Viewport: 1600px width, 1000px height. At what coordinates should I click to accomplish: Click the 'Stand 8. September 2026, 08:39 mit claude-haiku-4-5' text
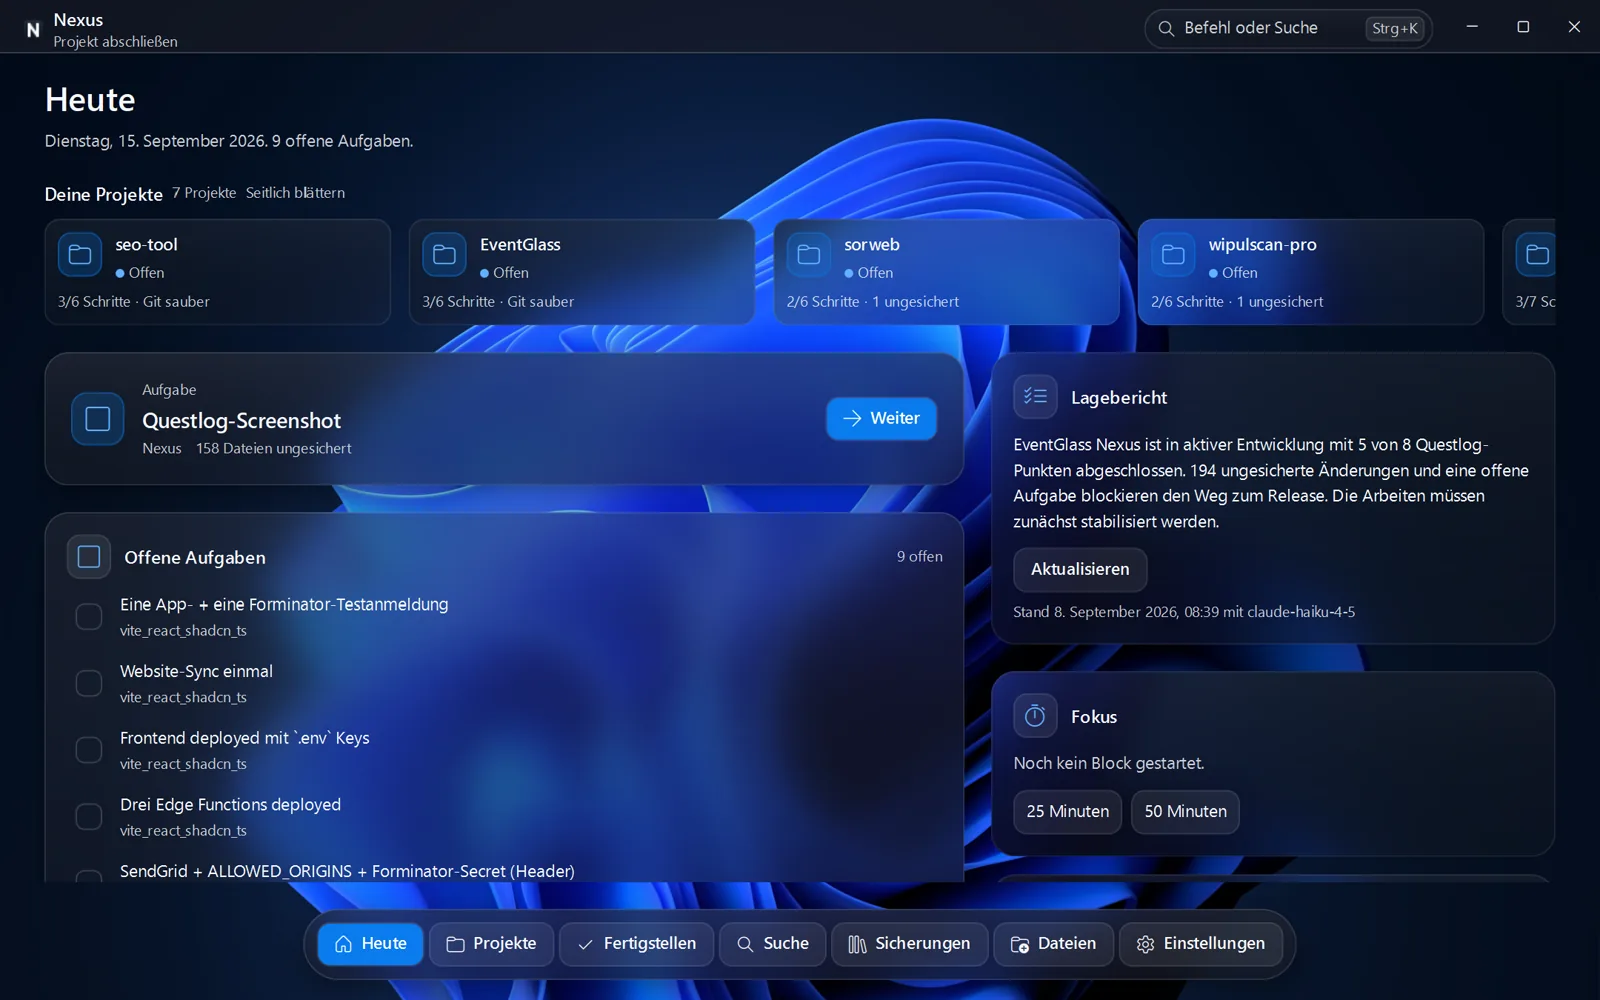click(x=1184, y=612)
